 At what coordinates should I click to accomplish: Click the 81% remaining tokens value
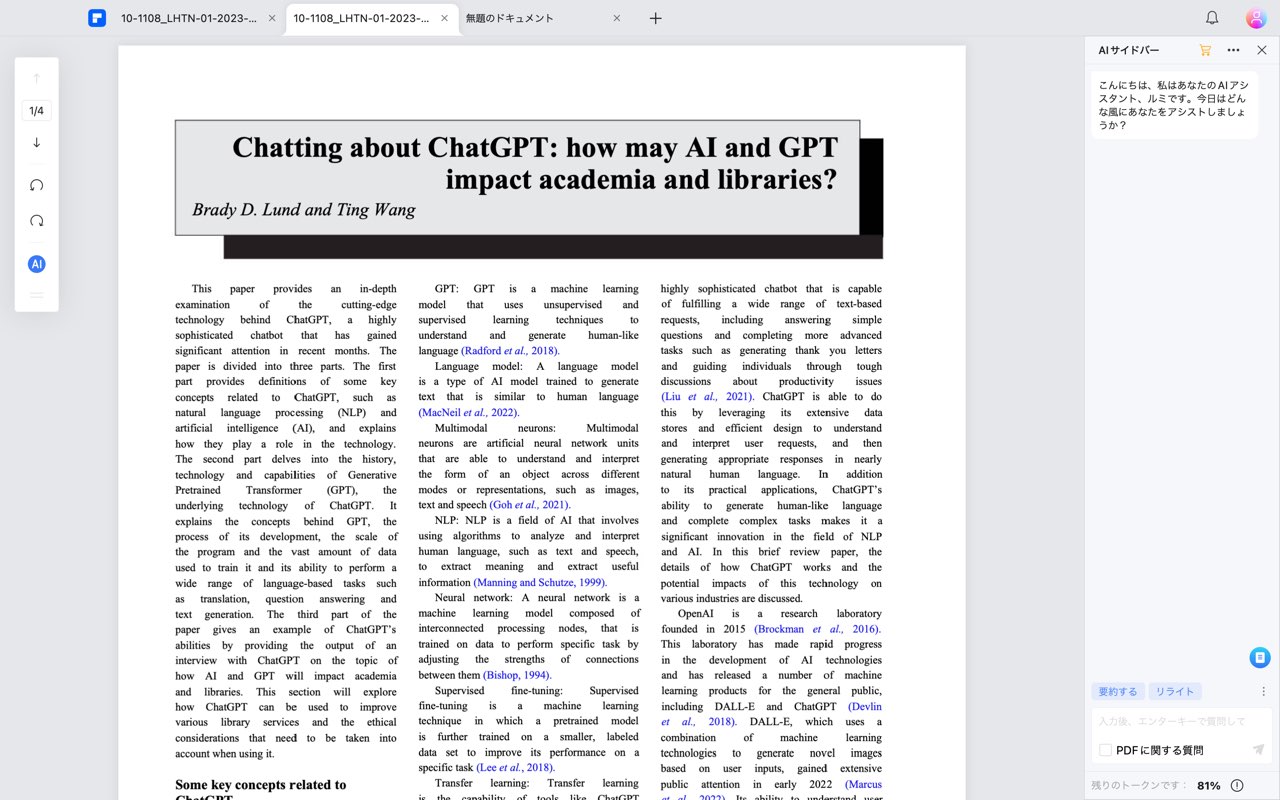tap(1208, 786)
